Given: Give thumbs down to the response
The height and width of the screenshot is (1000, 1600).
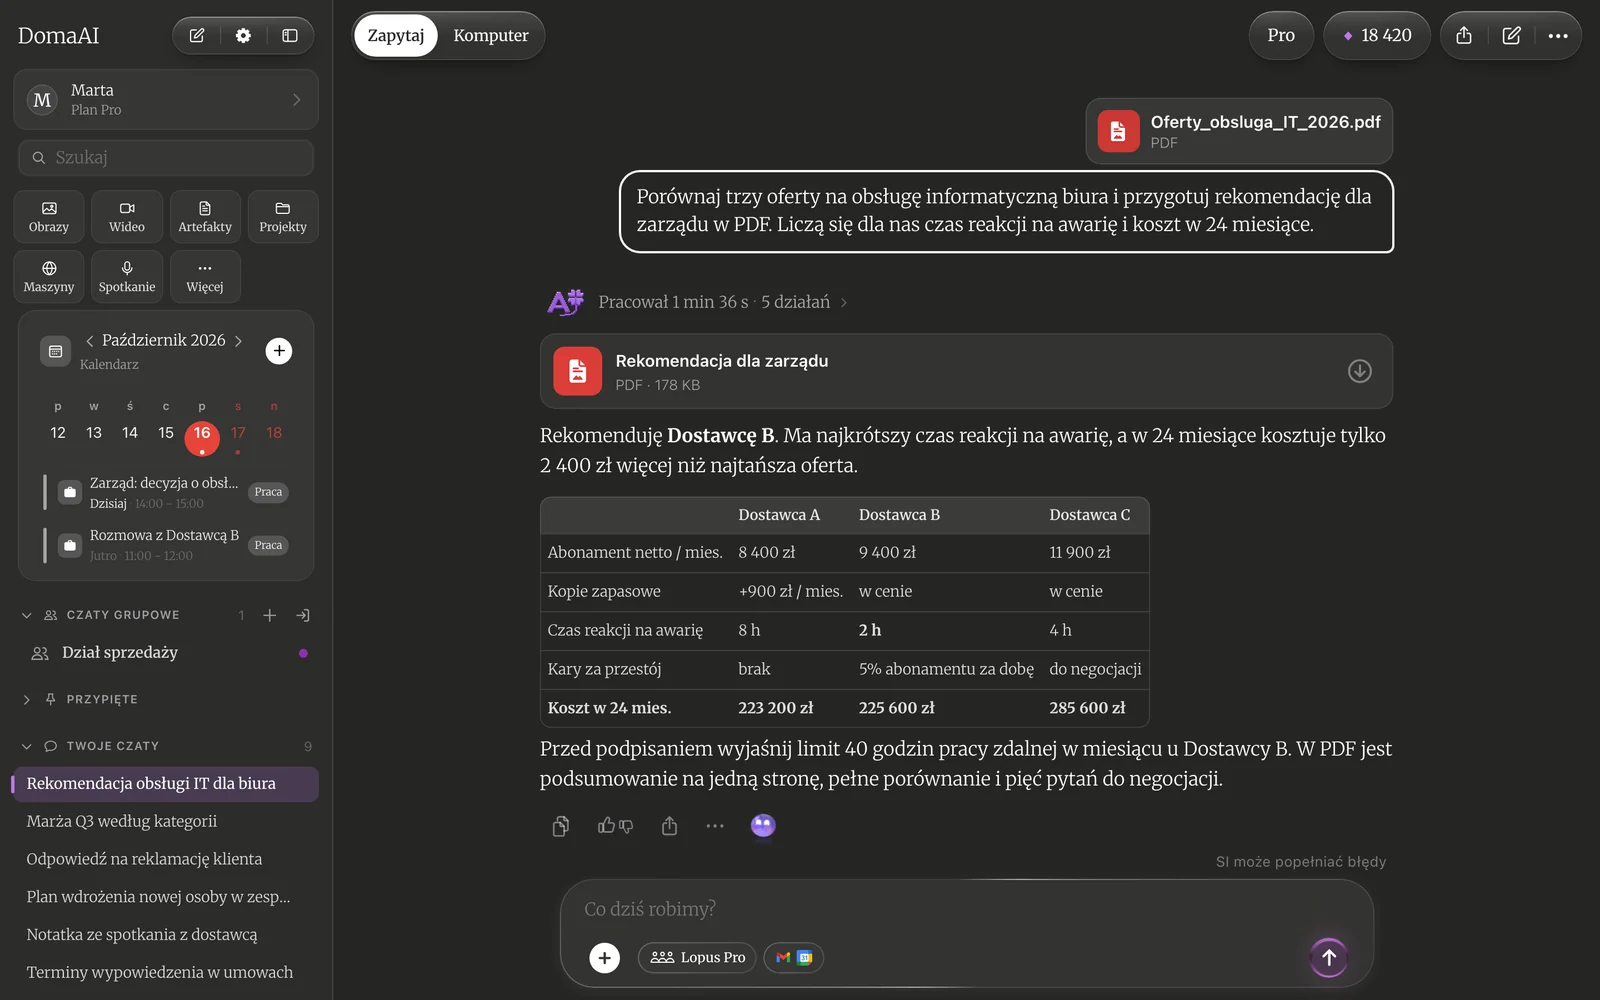Looking at the screenshot, I should 626,826.
